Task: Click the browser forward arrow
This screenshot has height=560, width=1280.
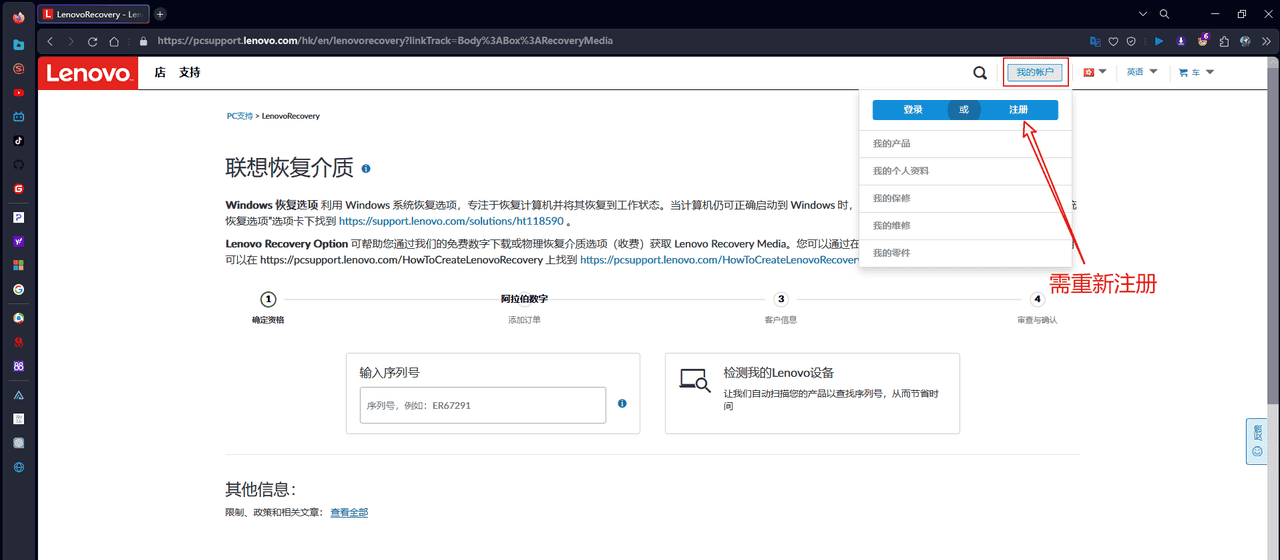Action: pyautogui.click(x=71, y=42)
